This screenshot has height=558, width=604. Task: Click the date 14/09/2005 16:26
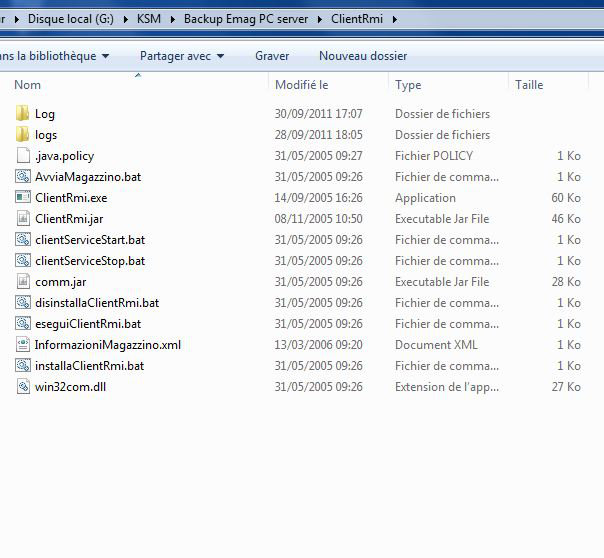[x=318, y=198]
